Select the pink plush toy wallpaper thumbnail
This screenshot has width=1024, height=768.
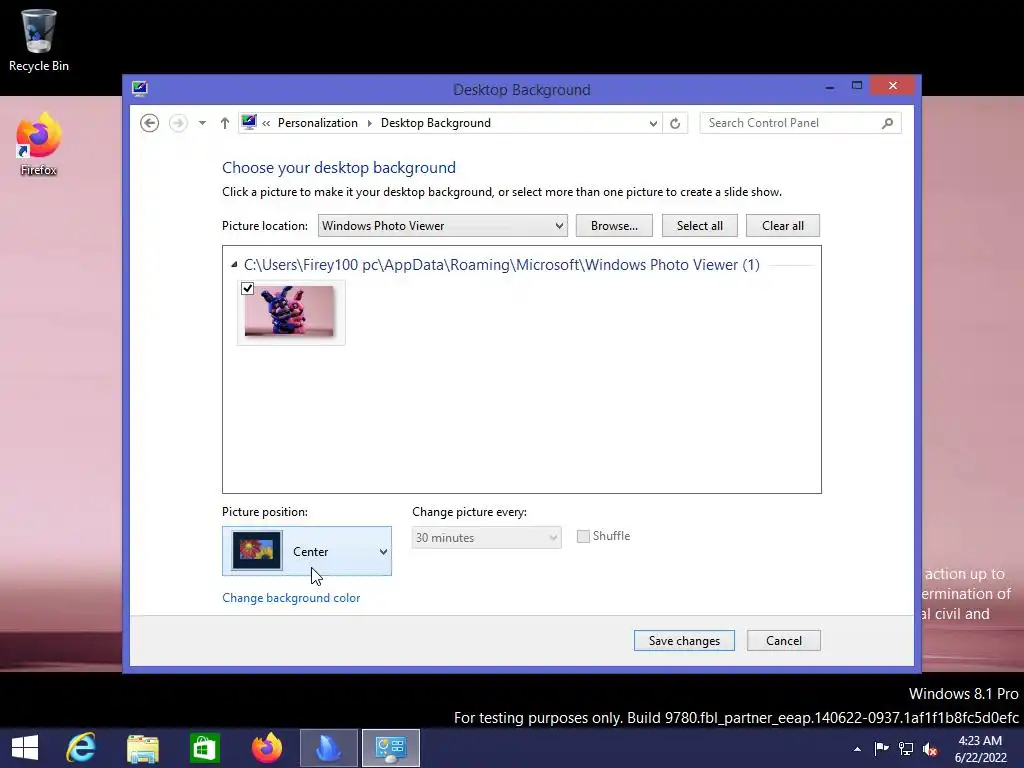click(x=289, y=312)
